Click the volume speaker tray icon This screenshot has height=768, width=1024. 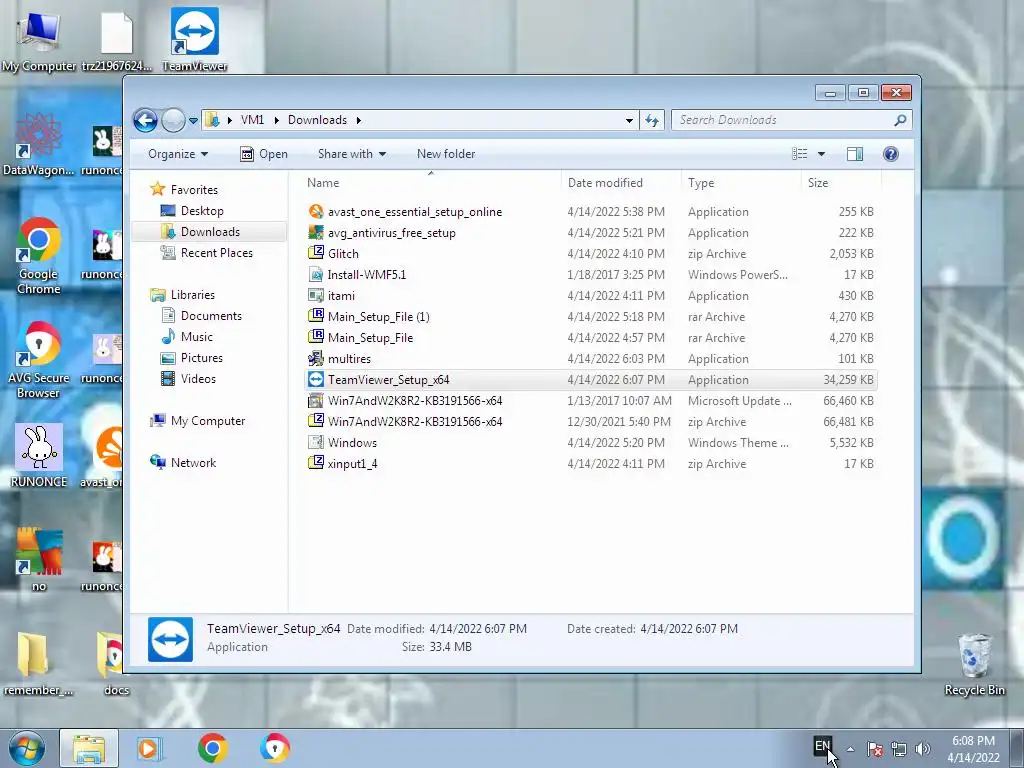[923, 749]
